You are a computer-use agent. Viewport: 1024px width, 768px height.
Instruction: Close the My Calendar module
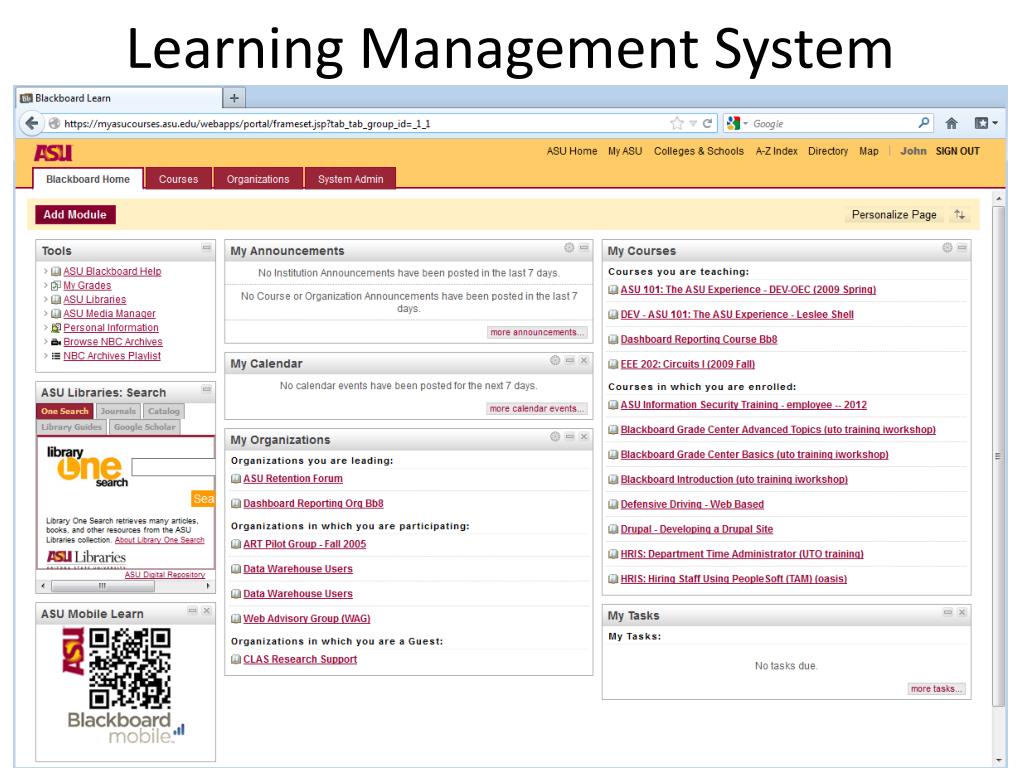584,360
